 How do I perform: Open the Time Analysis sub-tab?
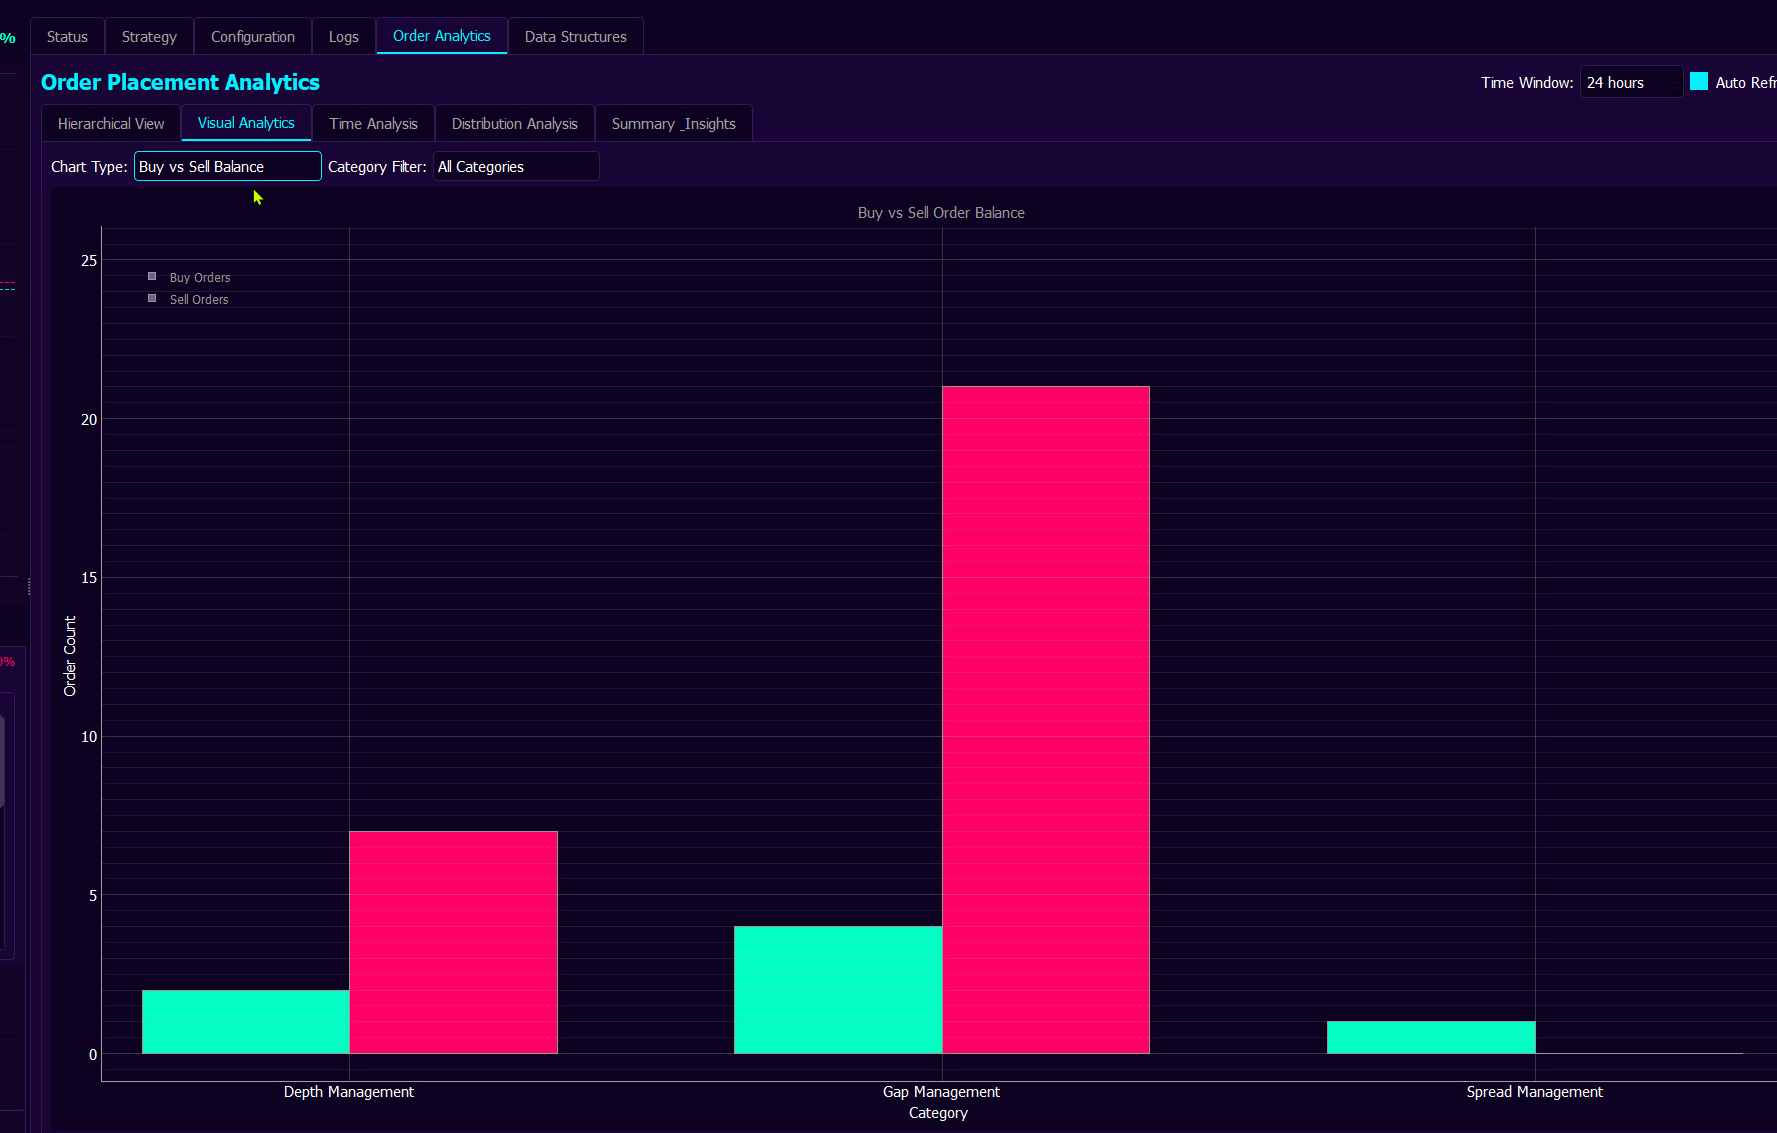point(373,124)
